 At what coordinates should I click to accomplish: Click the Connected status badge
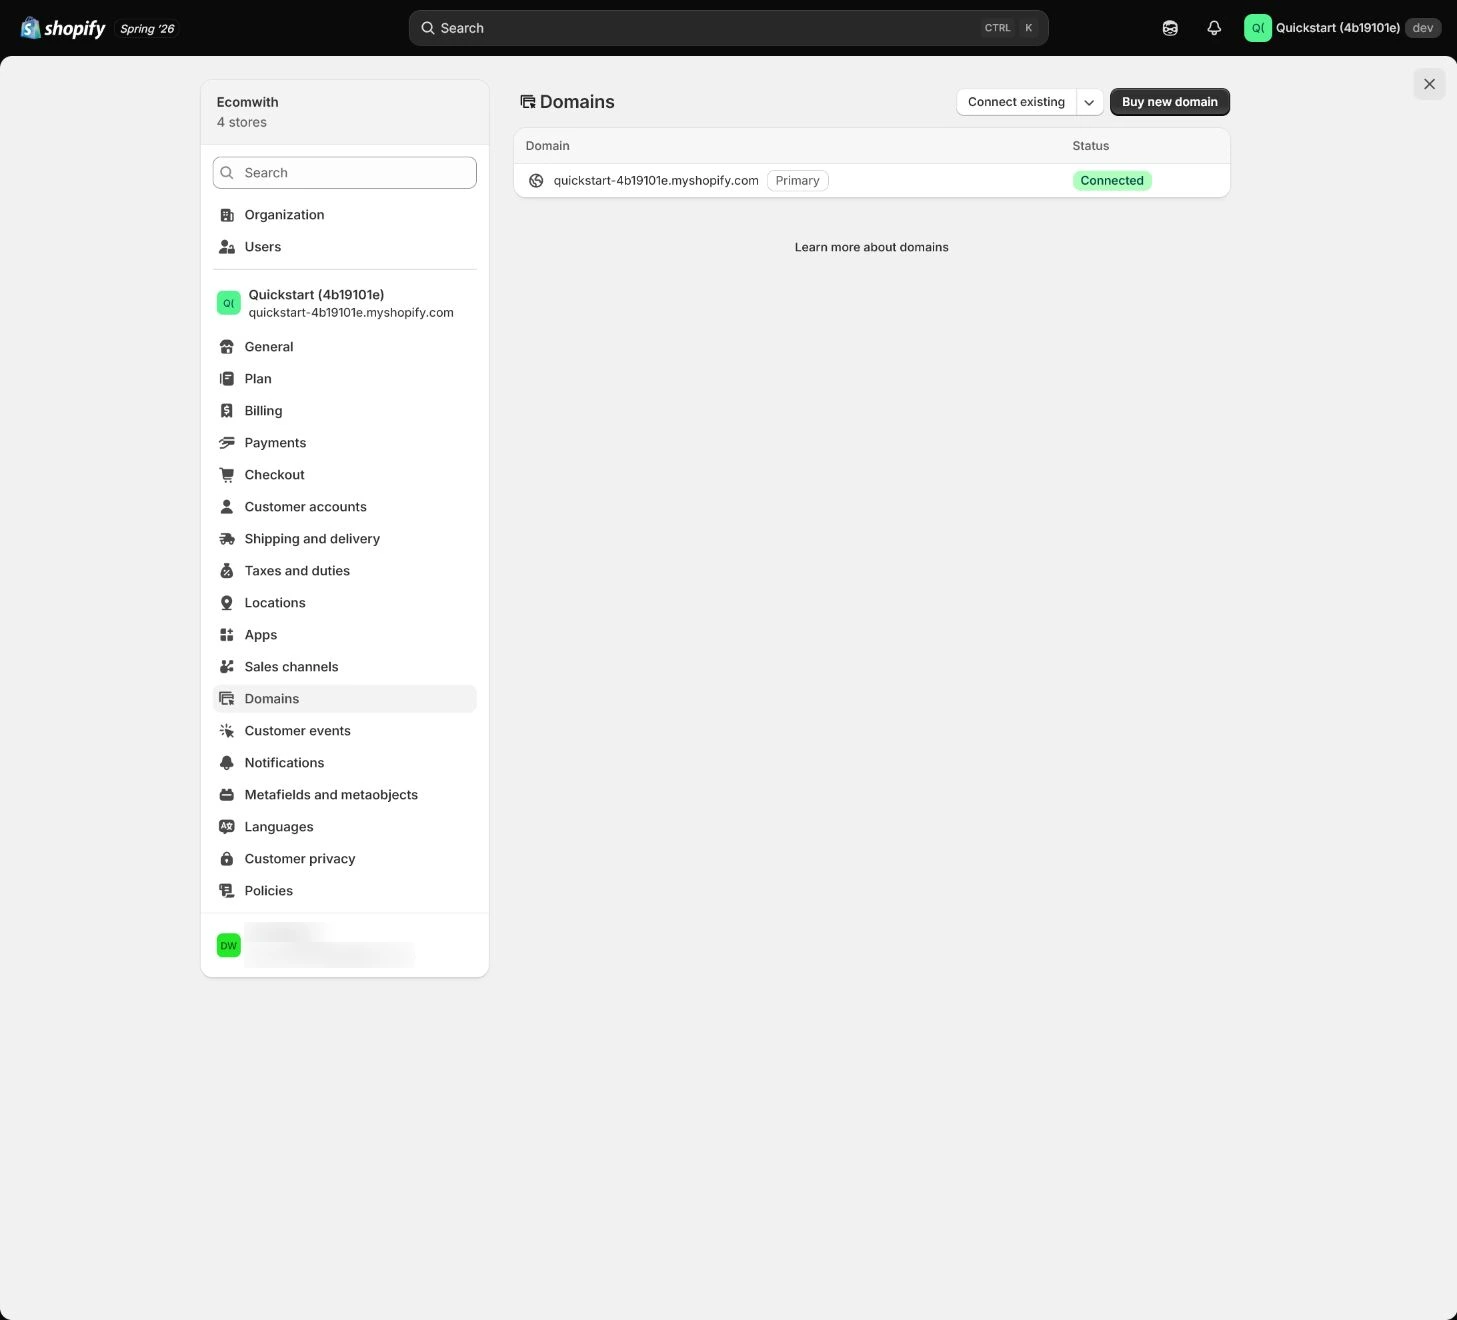(1112, 181)
